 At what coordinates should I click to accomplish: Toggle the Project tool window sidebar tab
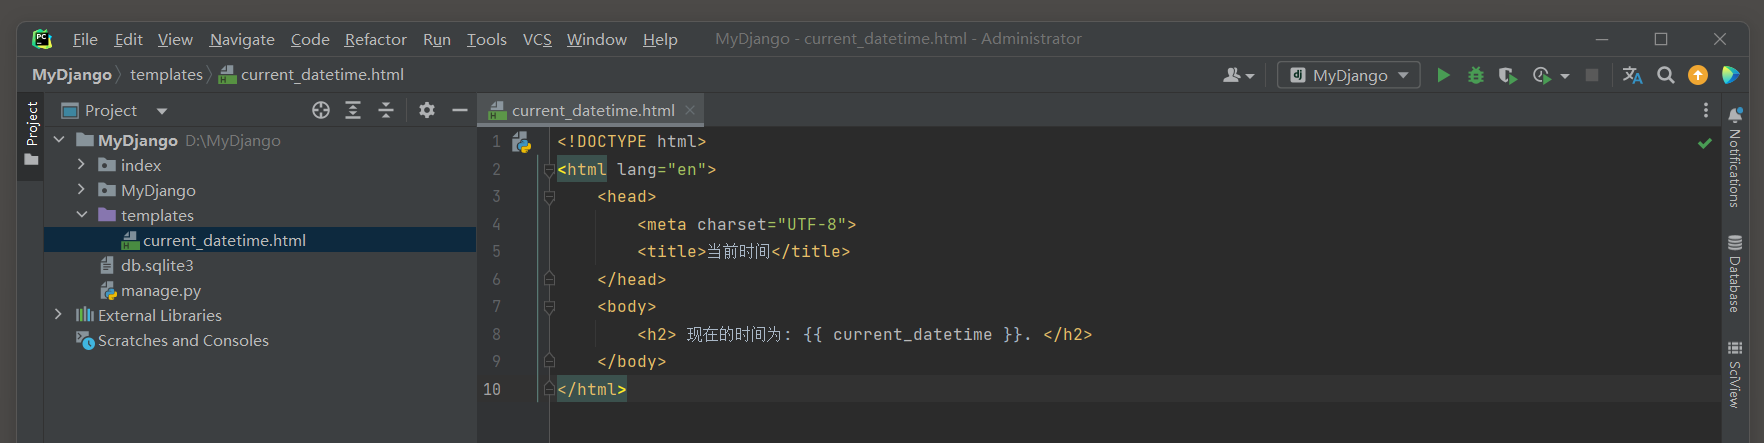pos(31,135)
